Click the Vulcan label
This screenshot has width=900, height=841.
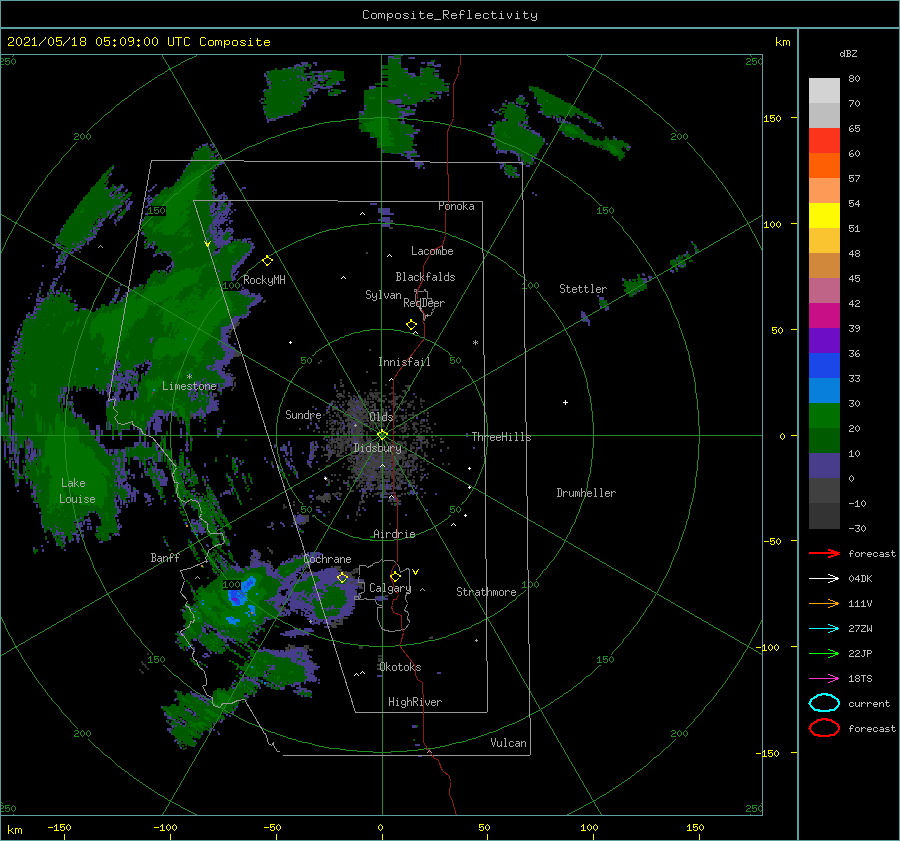pos(508,743)
